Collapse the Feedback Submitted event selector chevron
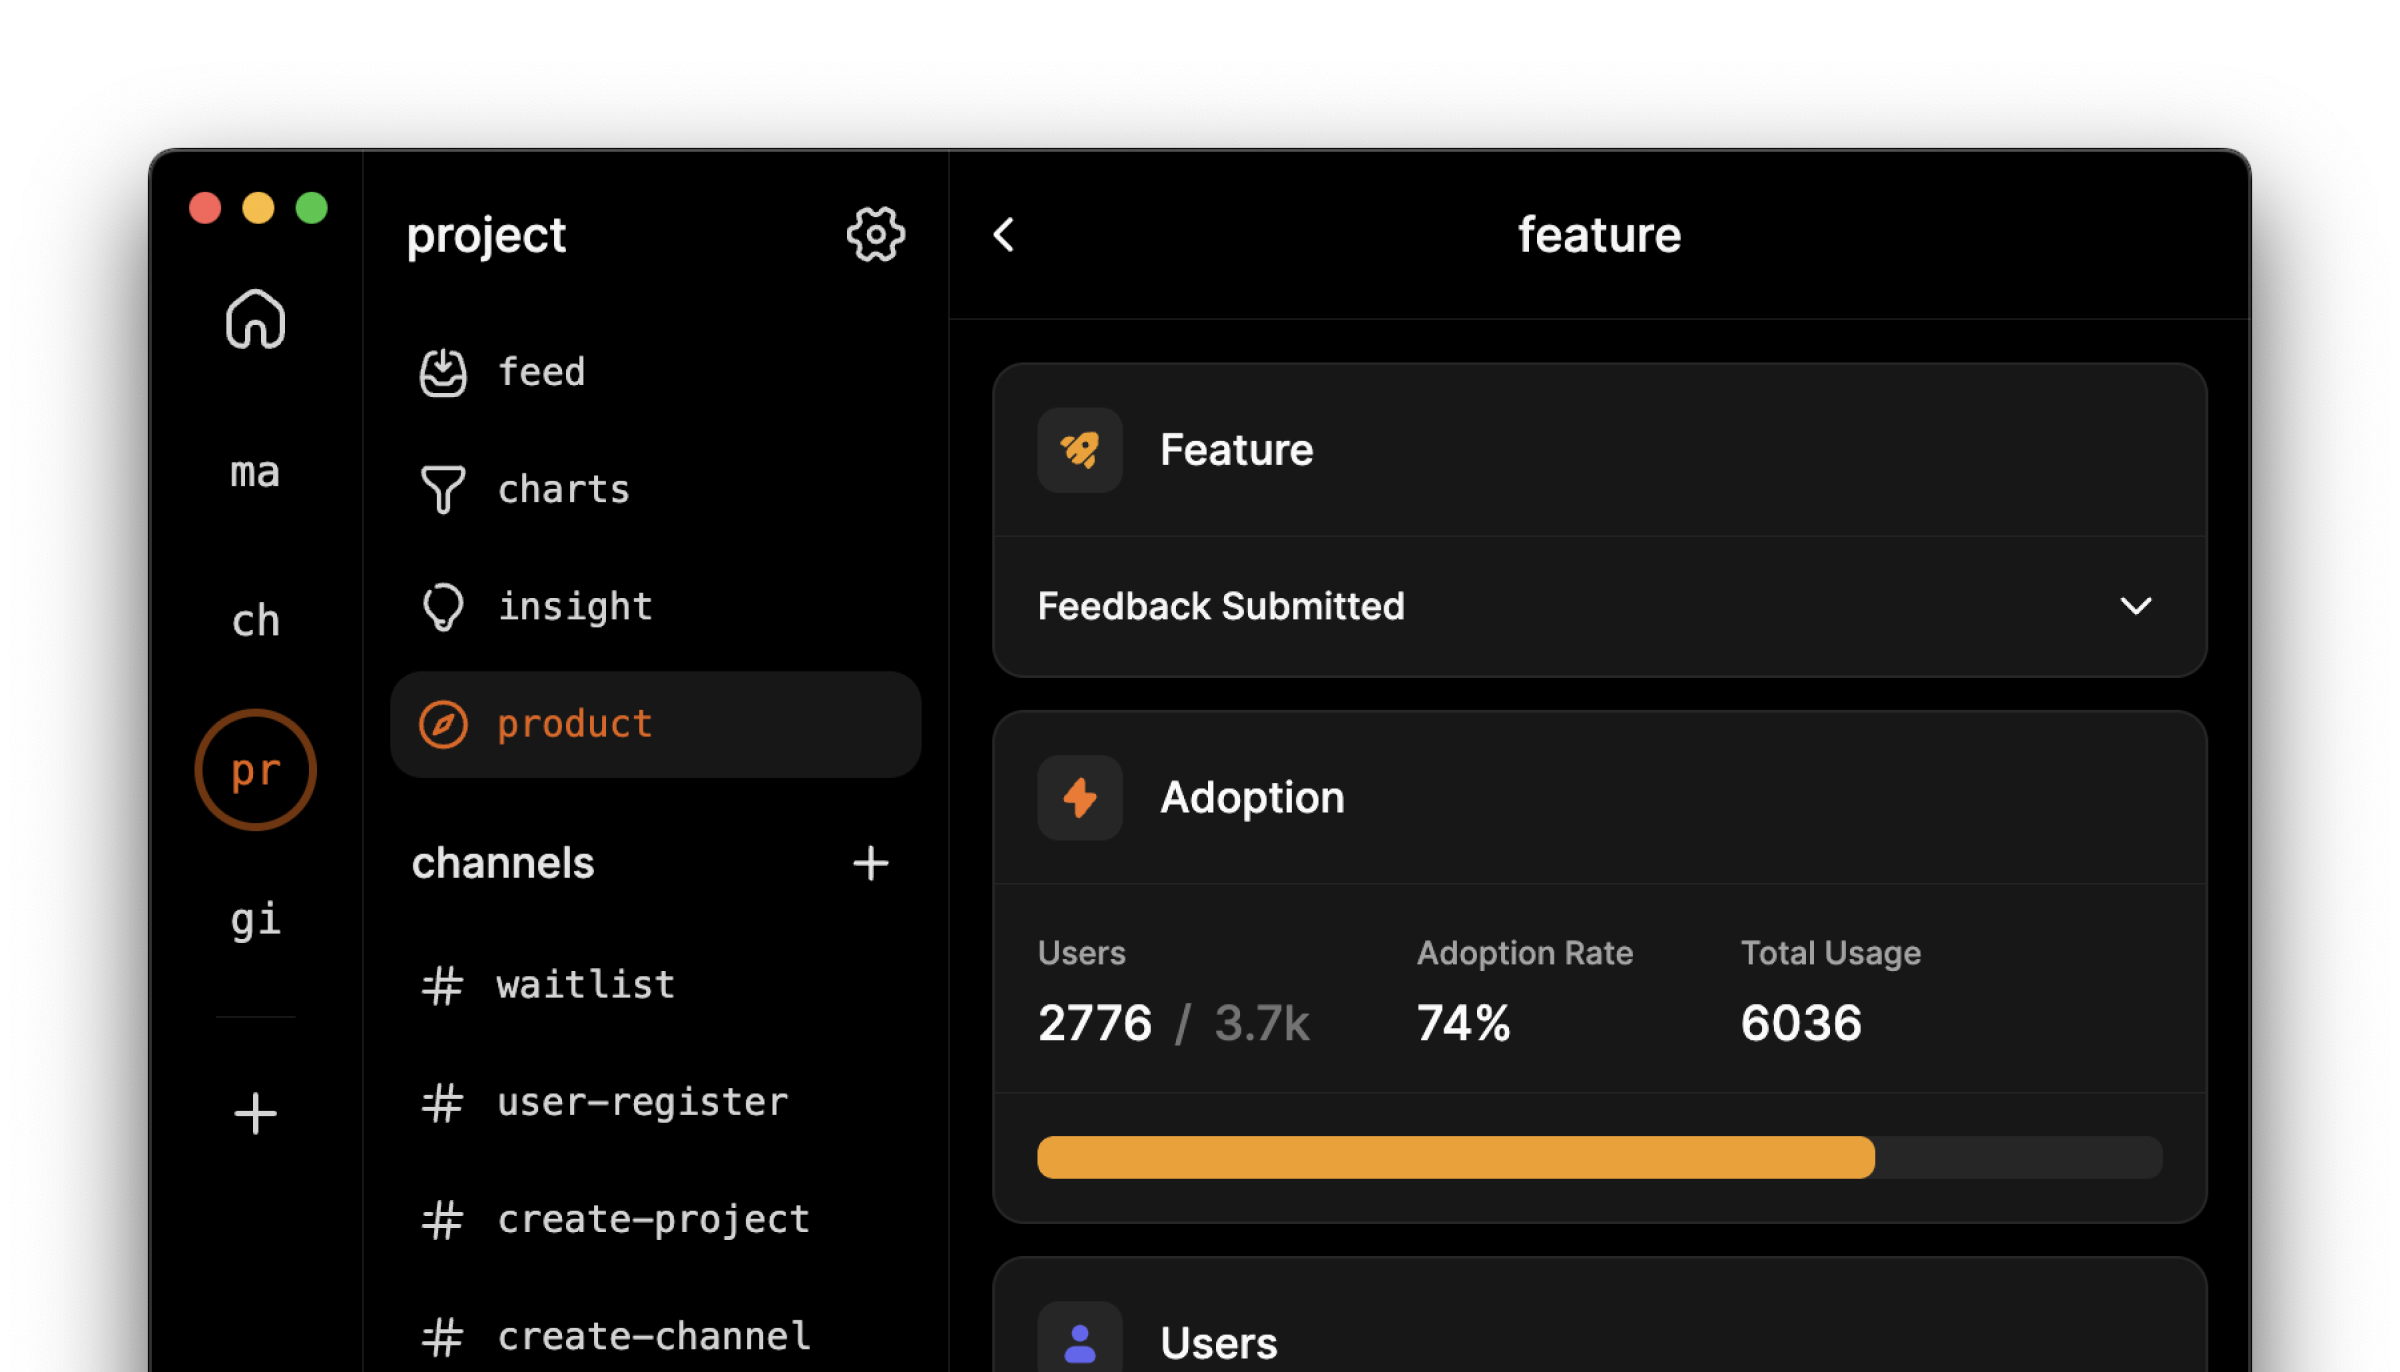Image resolution: width=2400 pixels, height=1372 pixels. [x=2136, y=606]
